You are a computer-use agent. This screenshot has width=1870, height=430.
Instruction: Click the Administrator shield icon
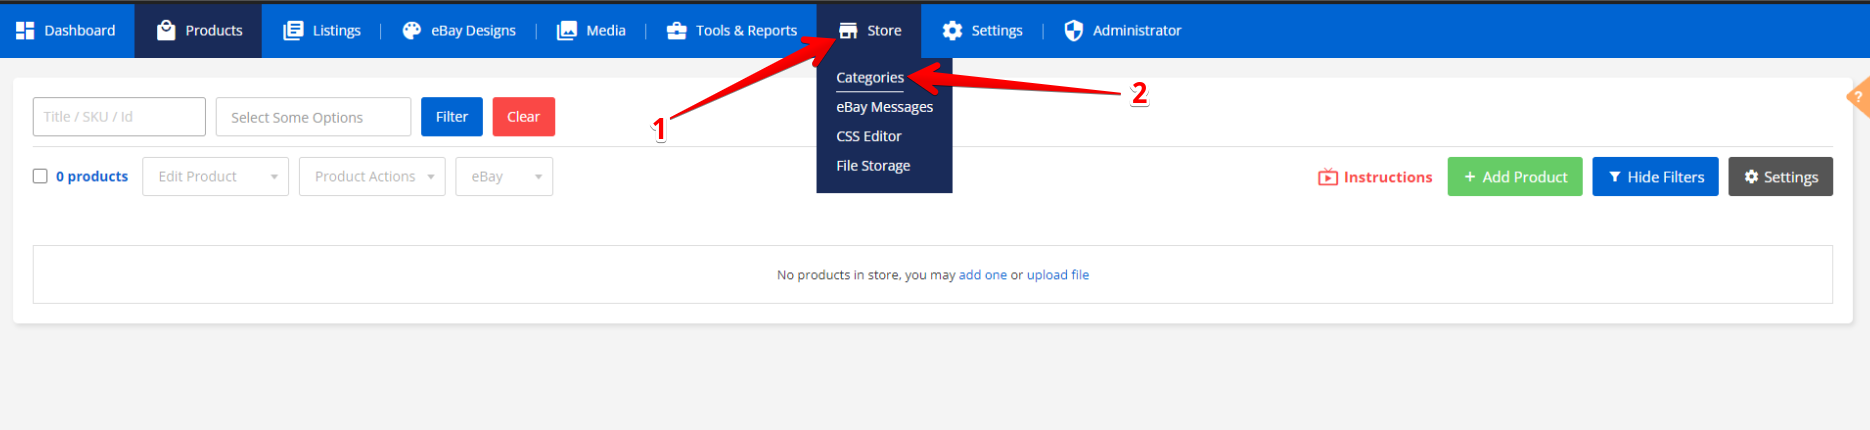[x=1073, y=31]
